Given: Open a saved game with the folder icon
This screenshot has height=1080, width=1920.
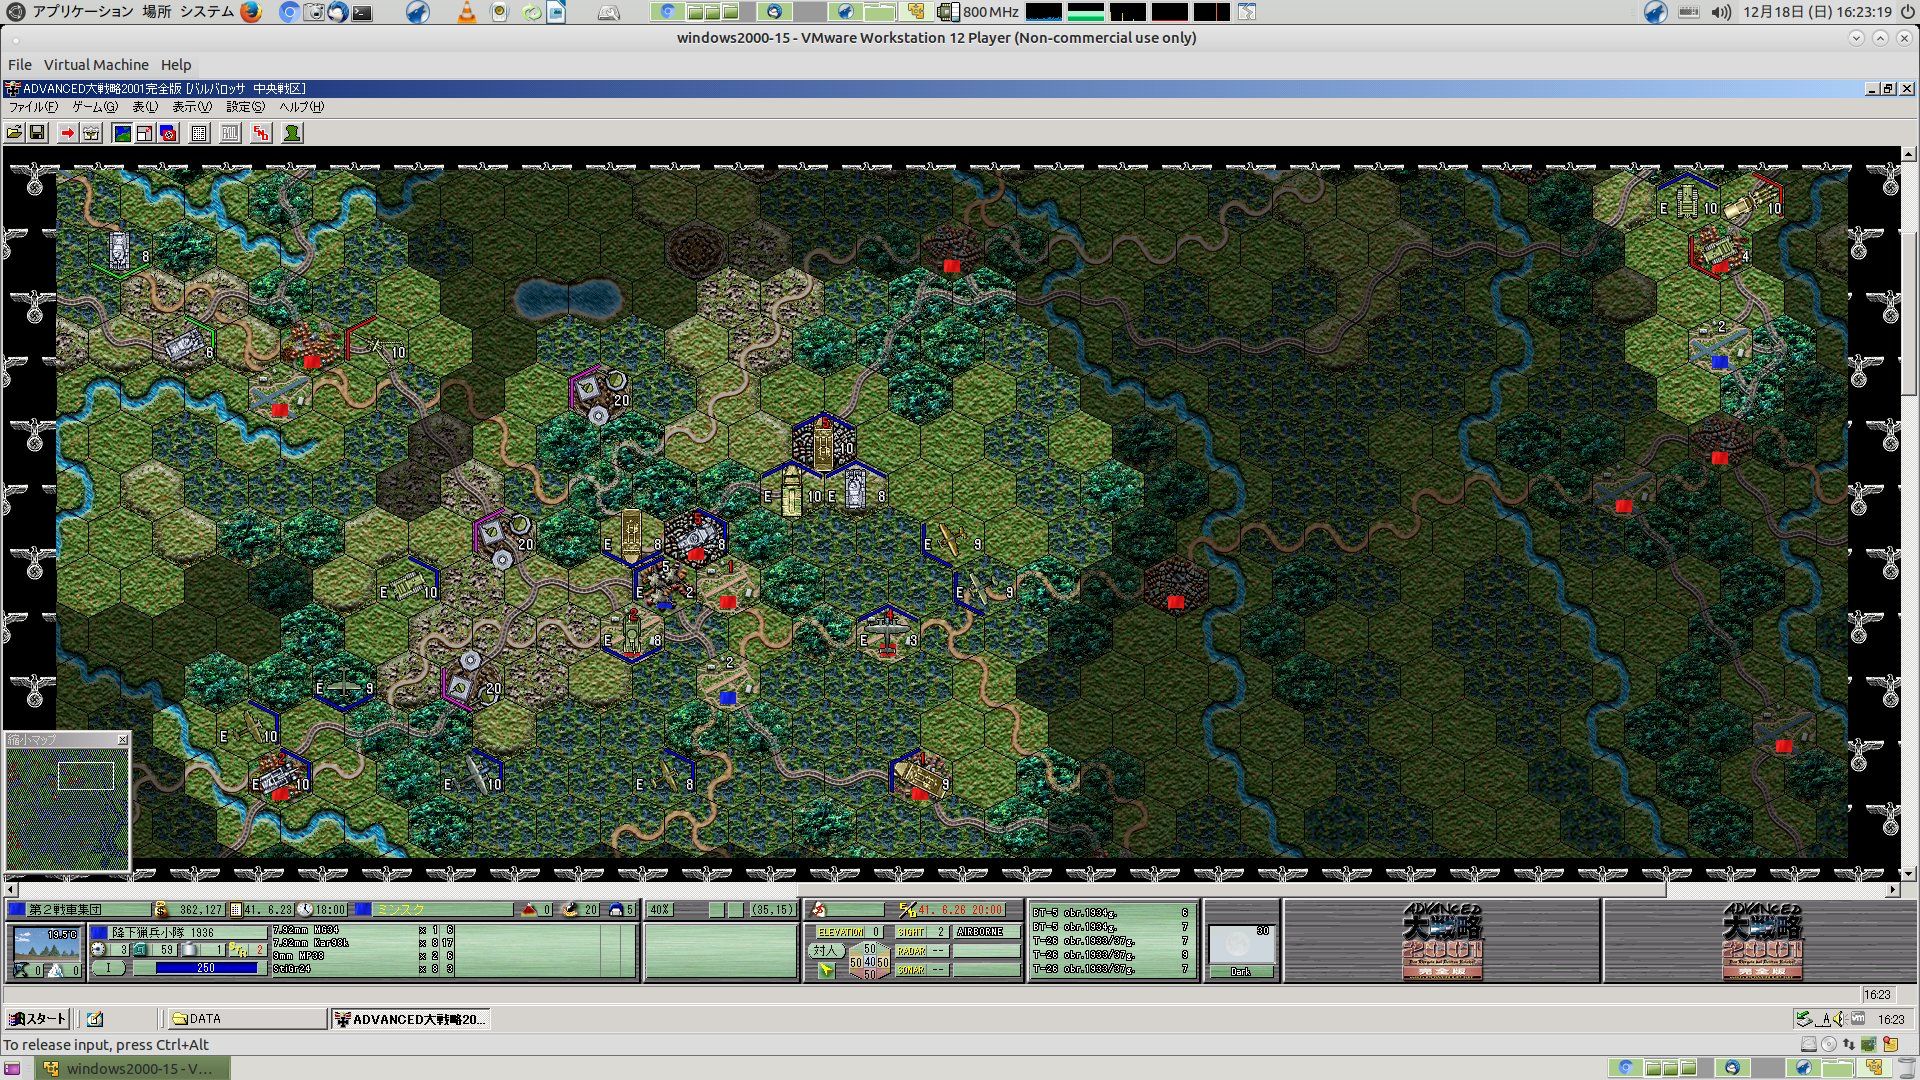Looking at the screenshot, I should [x=15, y=133].
